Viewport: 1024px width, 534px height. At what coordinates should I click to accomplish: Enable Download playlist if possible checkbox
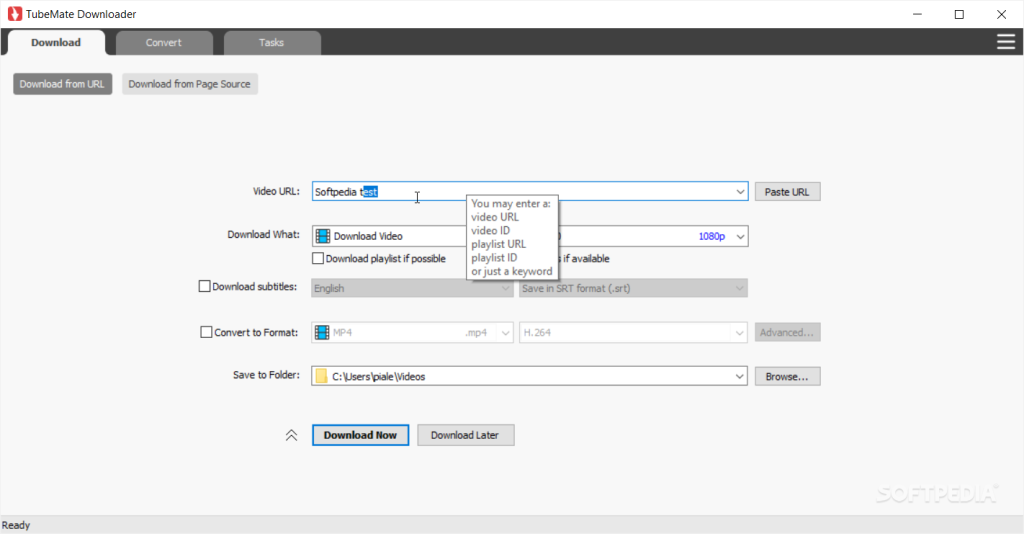click(318, 259)
